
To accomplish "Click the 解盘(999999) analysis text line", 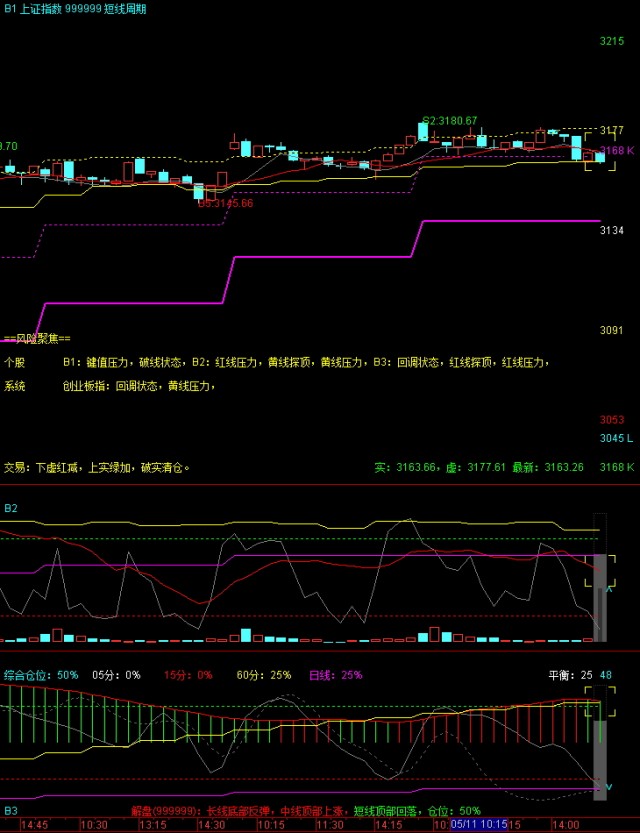I will pos(306,811).
